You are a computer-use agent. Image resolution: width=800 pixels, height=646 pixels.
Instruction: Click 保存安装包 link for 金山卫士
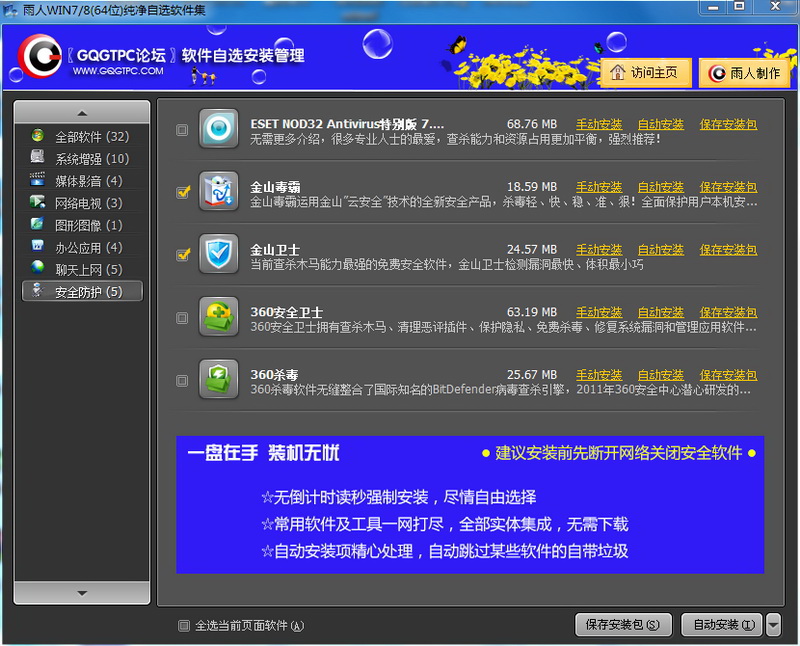728,250
